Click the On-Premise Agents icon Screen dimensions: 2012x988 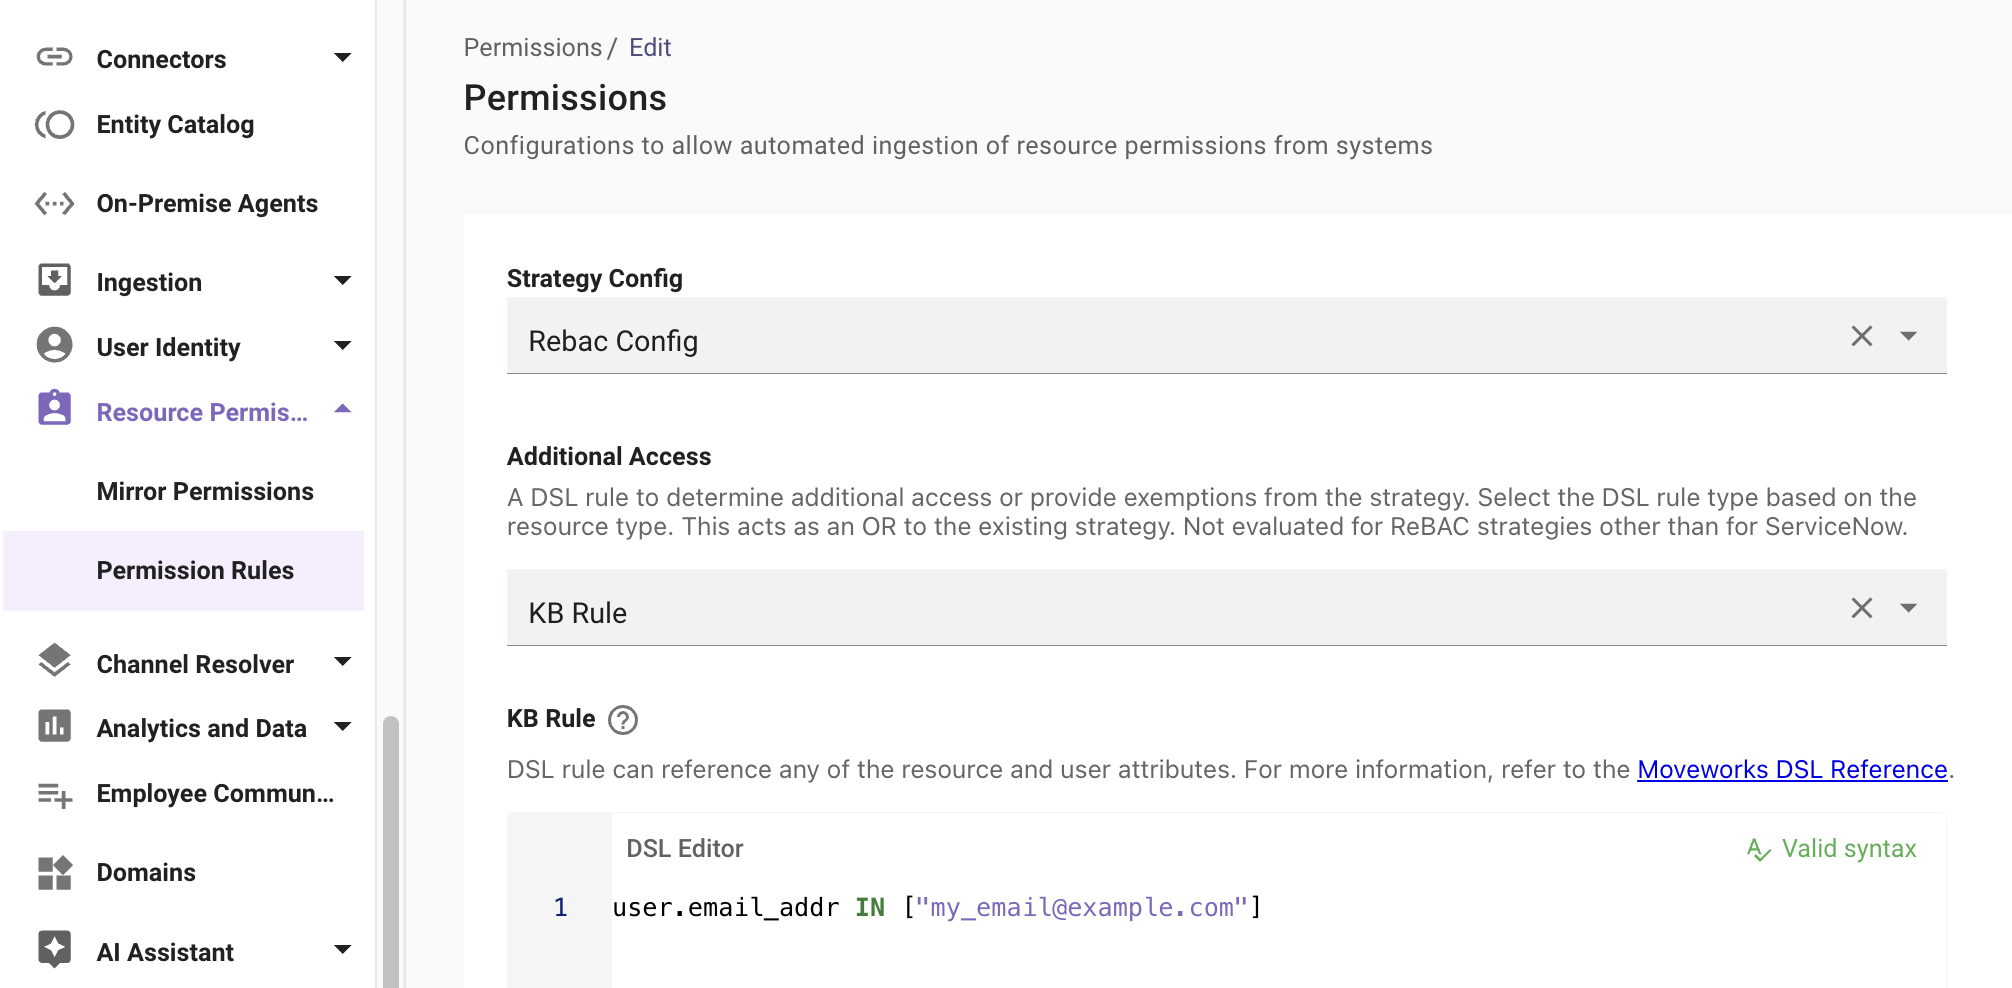54,204
